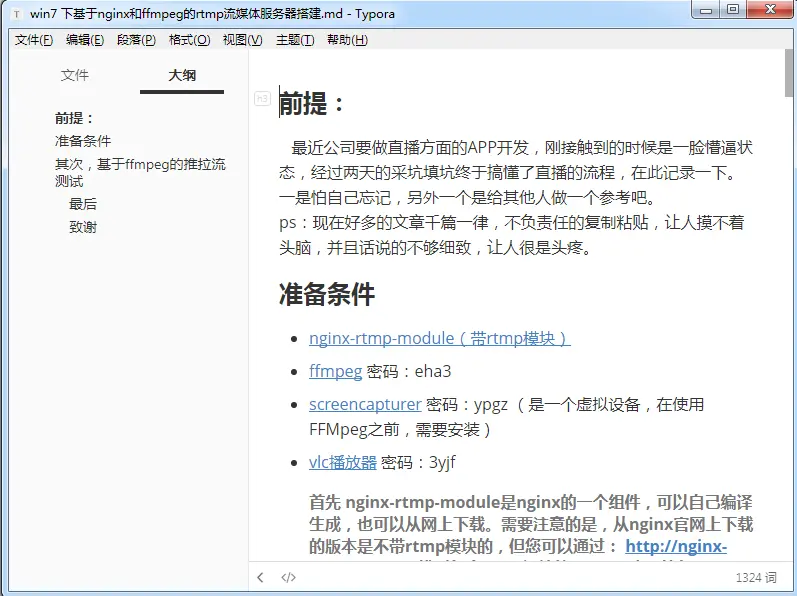
Task: Click the h3 heading level indicator
Action: [262, 98]
